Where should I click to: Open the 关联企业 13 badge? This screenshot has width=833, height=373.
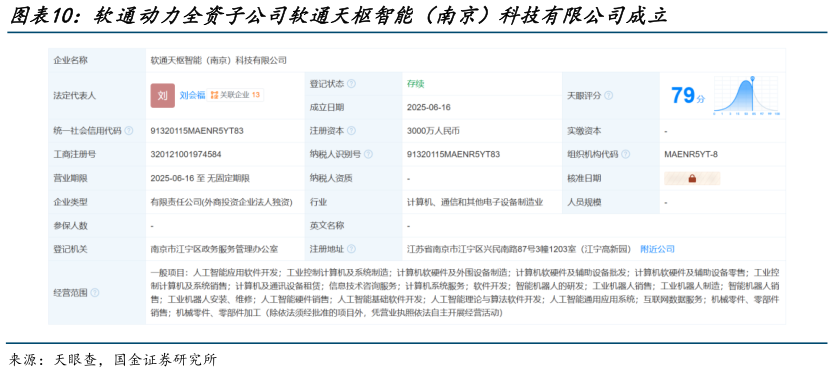click(235, 95)
